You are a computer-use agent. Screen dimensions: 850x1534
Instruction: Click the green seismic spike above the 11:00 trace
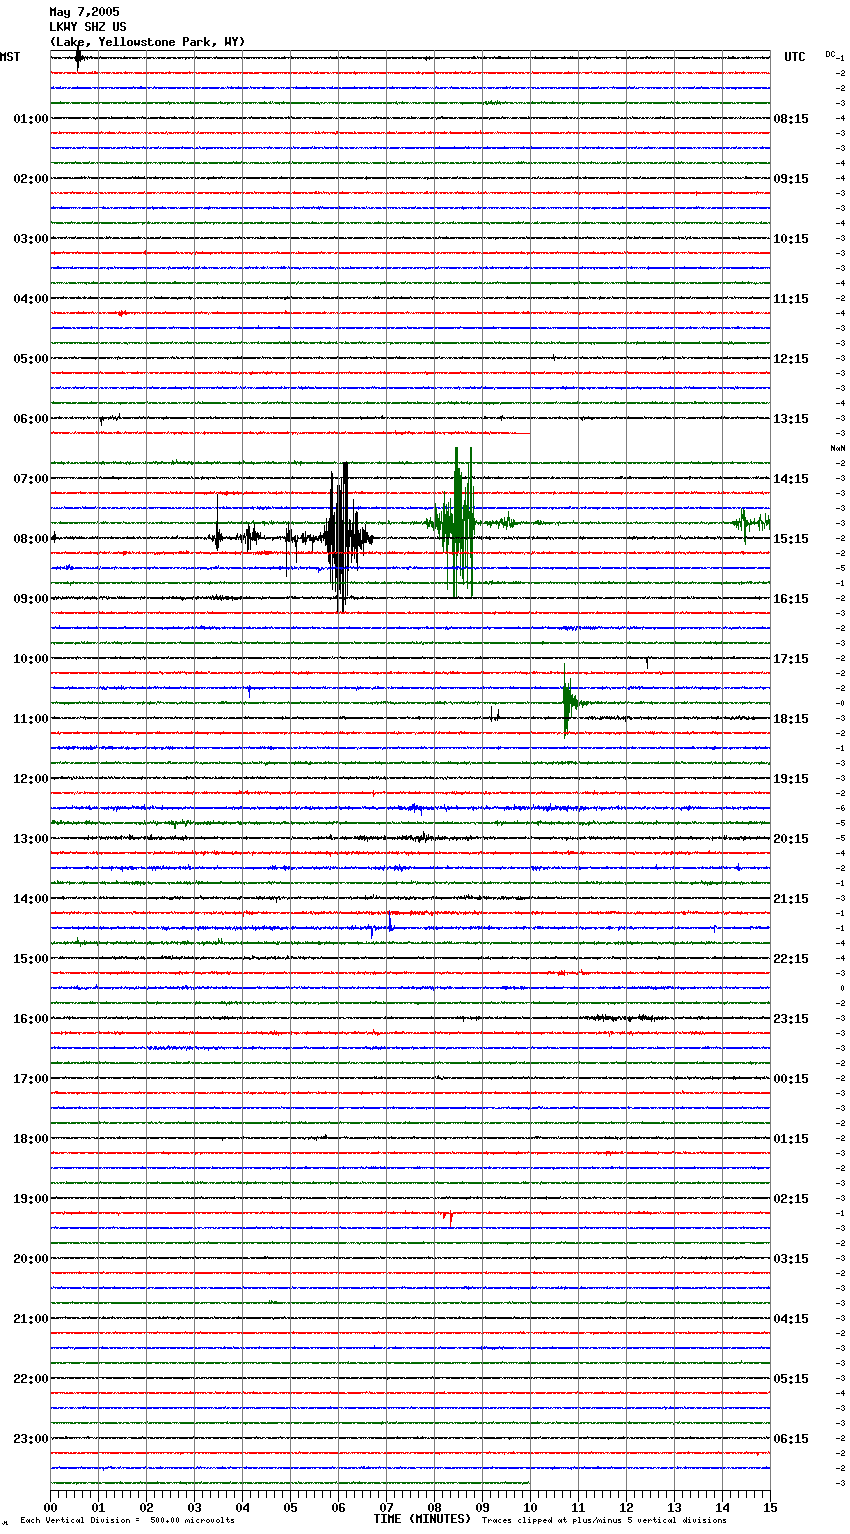tap(566, 702)
